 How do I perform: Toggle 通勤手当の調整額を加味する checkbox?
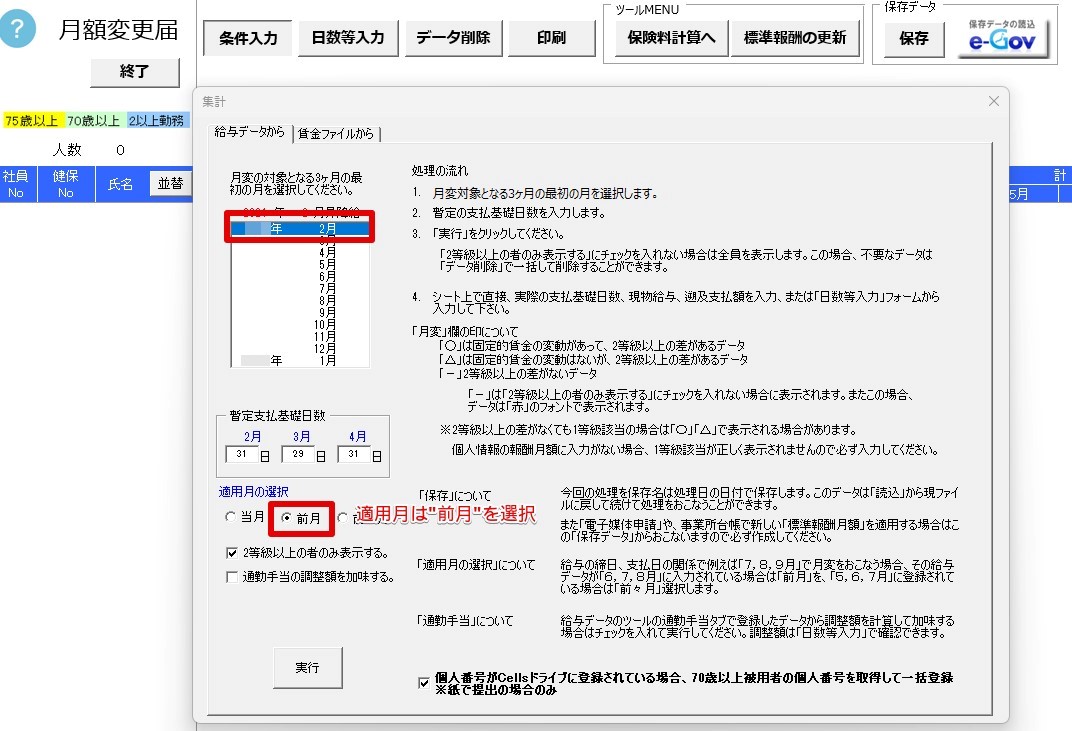(232, 577)
